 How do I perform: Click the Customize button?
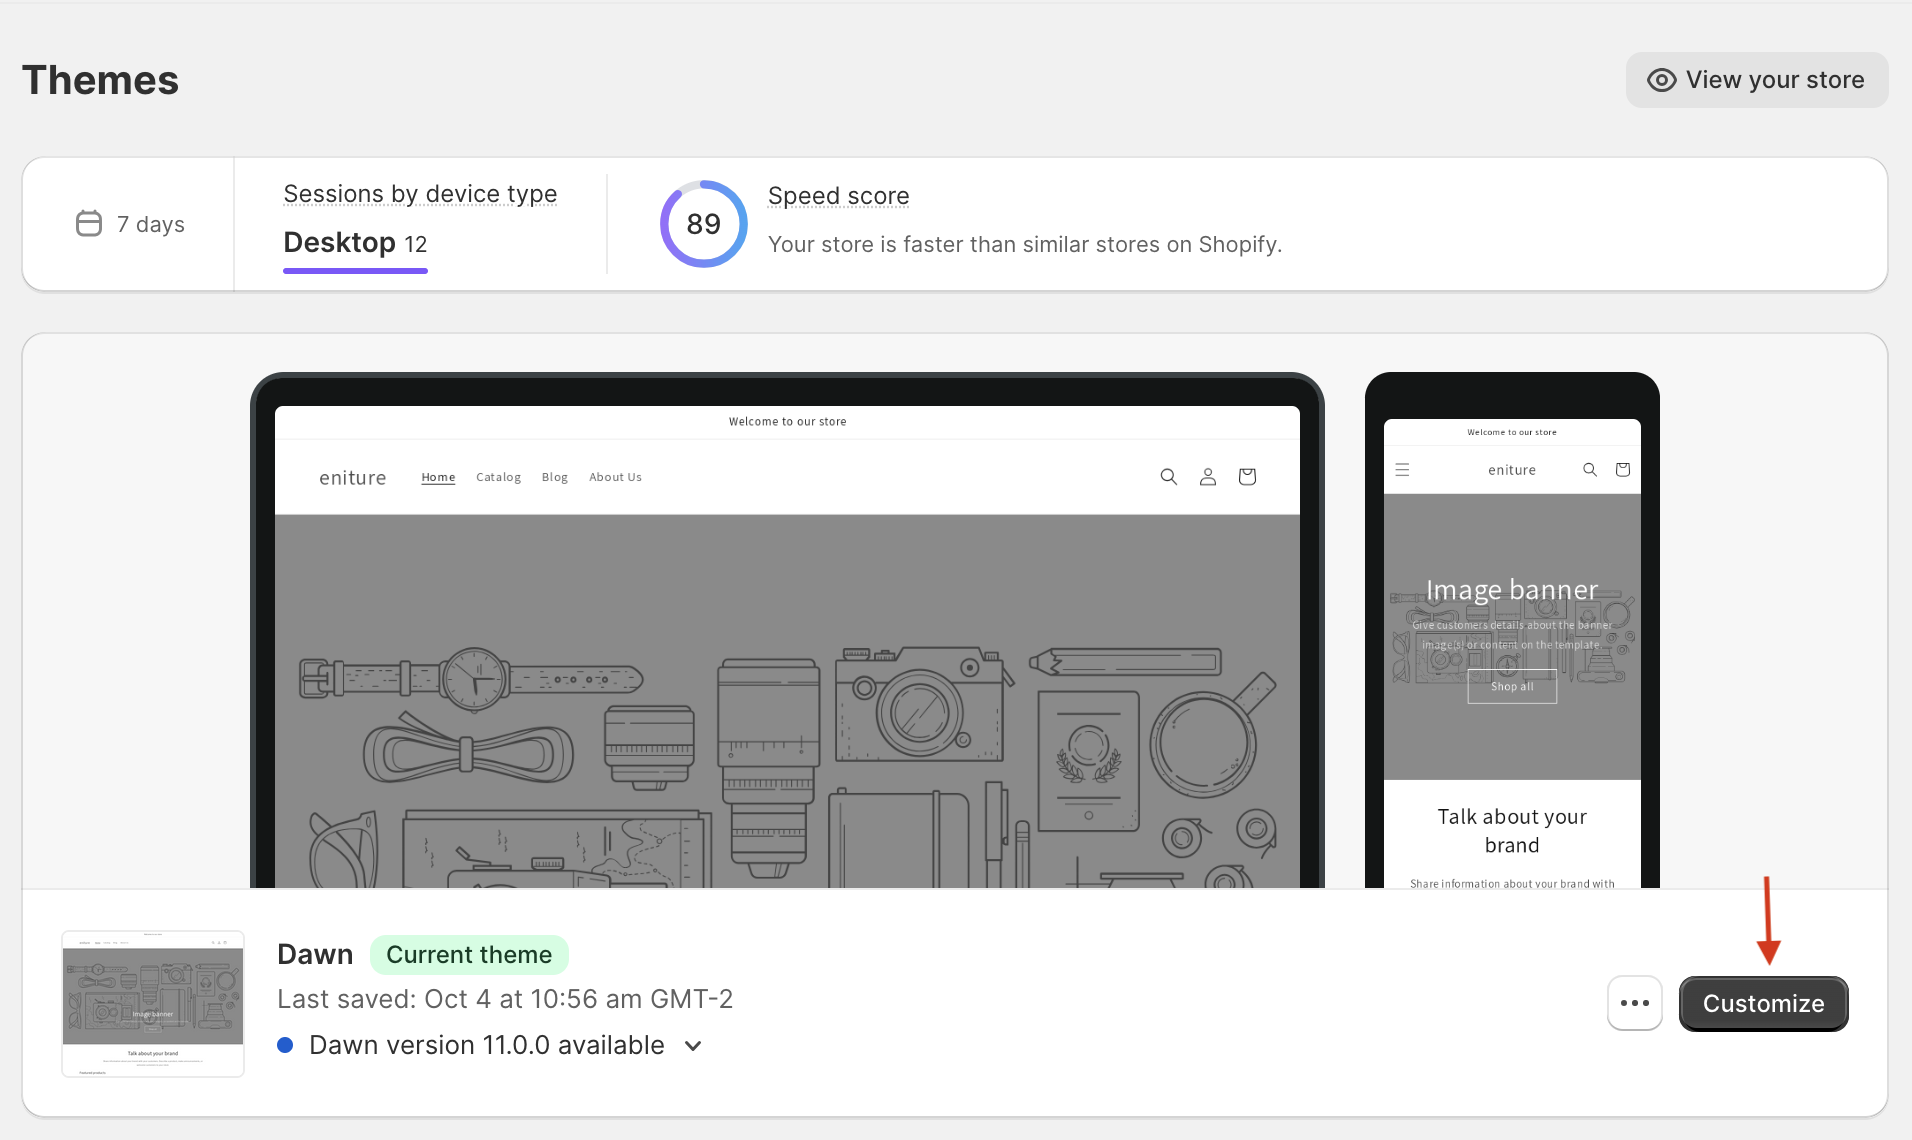pyautogui.click(x=1764, y=1004)
